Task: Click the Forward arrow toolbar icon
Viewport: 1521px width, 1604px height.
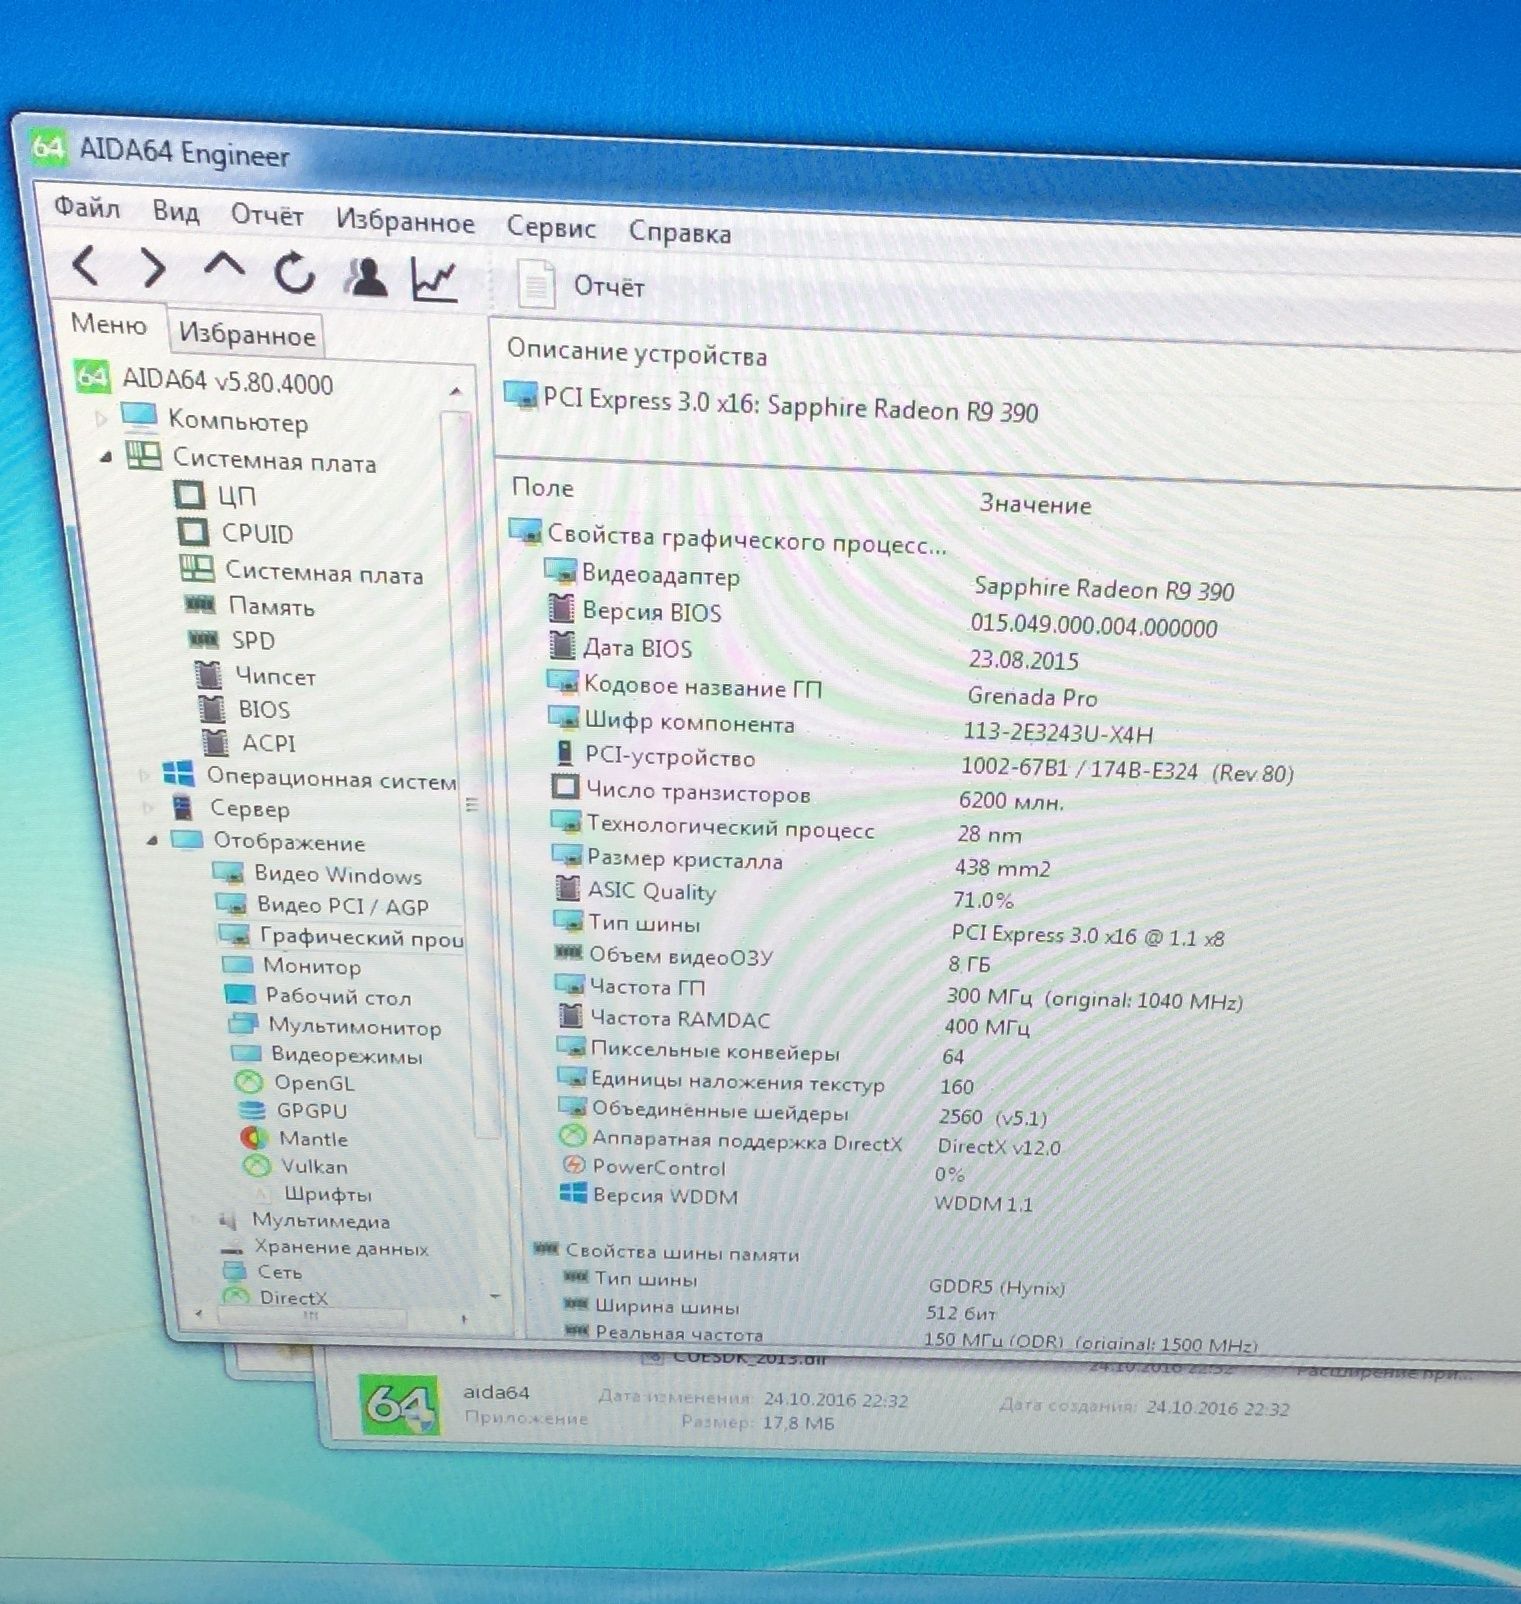Action: 153,268
